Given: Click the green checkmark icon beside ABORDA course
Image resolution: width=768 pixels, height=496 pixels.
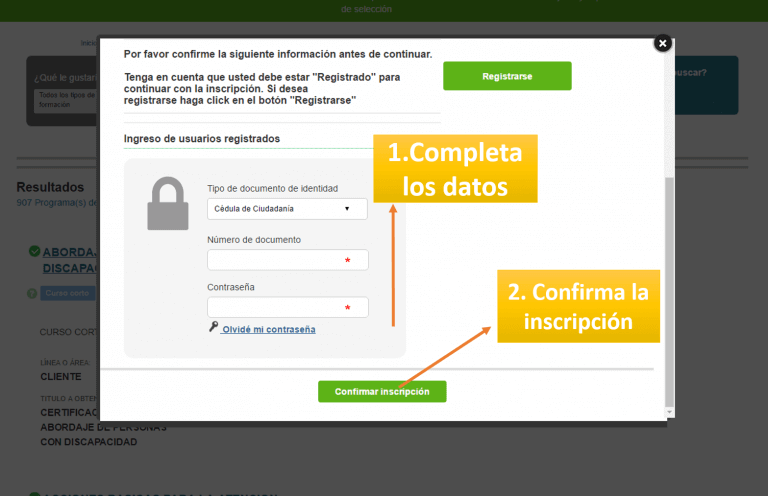Looking at the screenshot, I should coord(34,252).
